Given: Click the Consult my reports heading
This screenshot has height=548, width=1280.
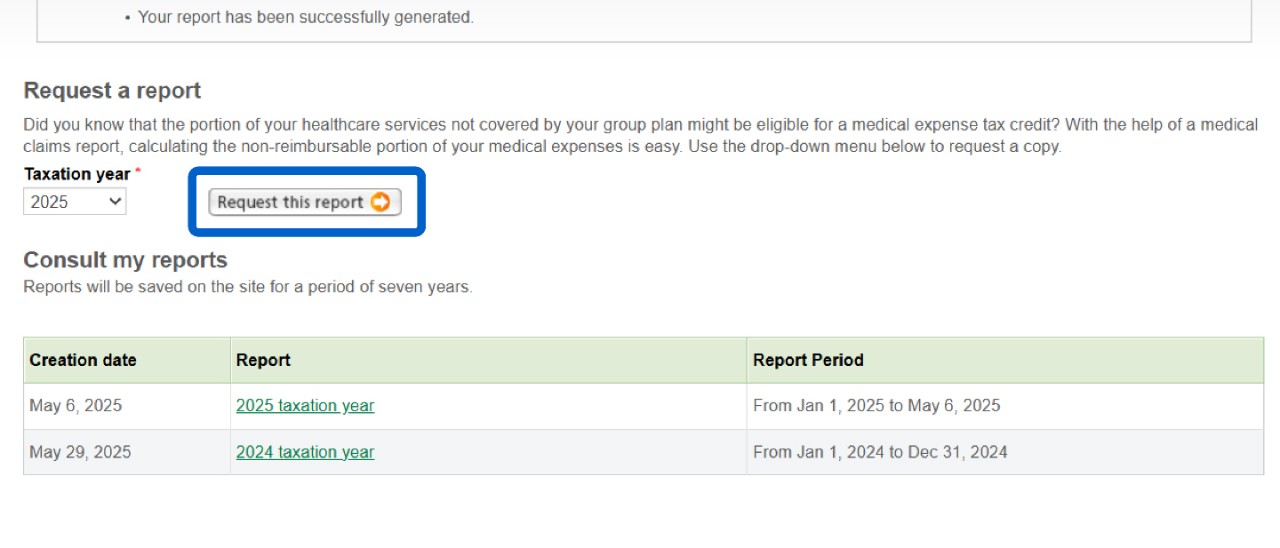Looking at the screenshot, I should coord(125,260).
